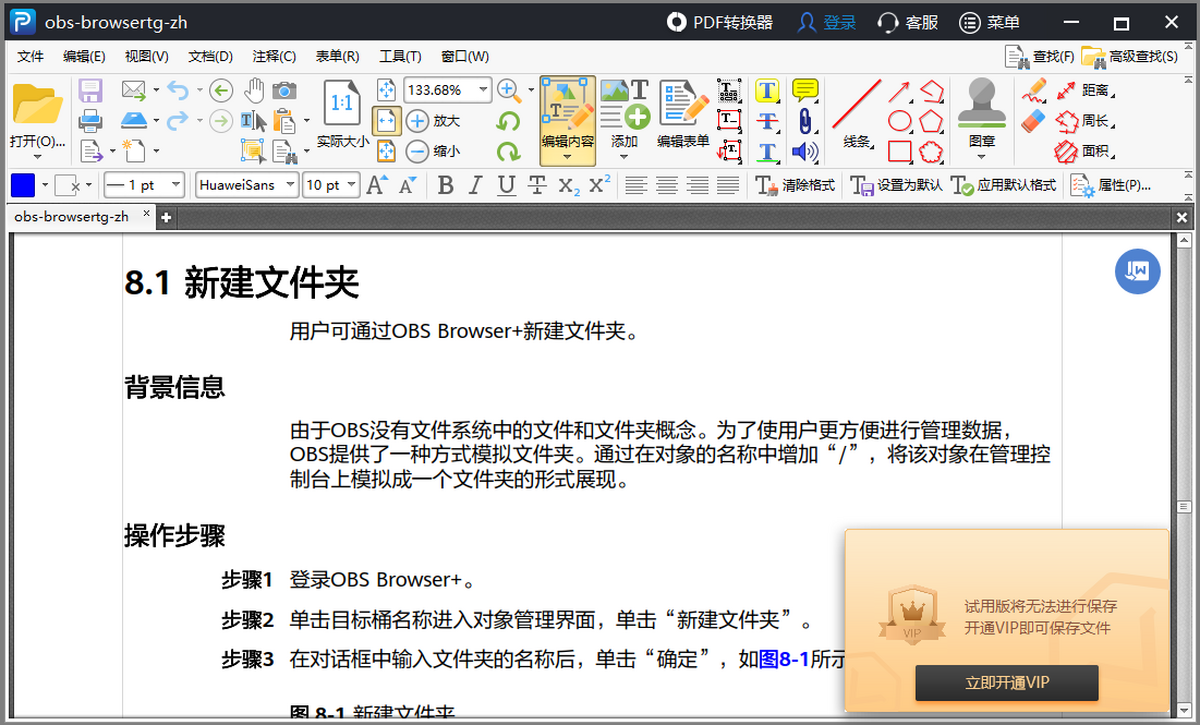This screenshot has width=1200, height=725.
Task: Set left text alignment
Action: pyautogui.click(x=636, y=185)
